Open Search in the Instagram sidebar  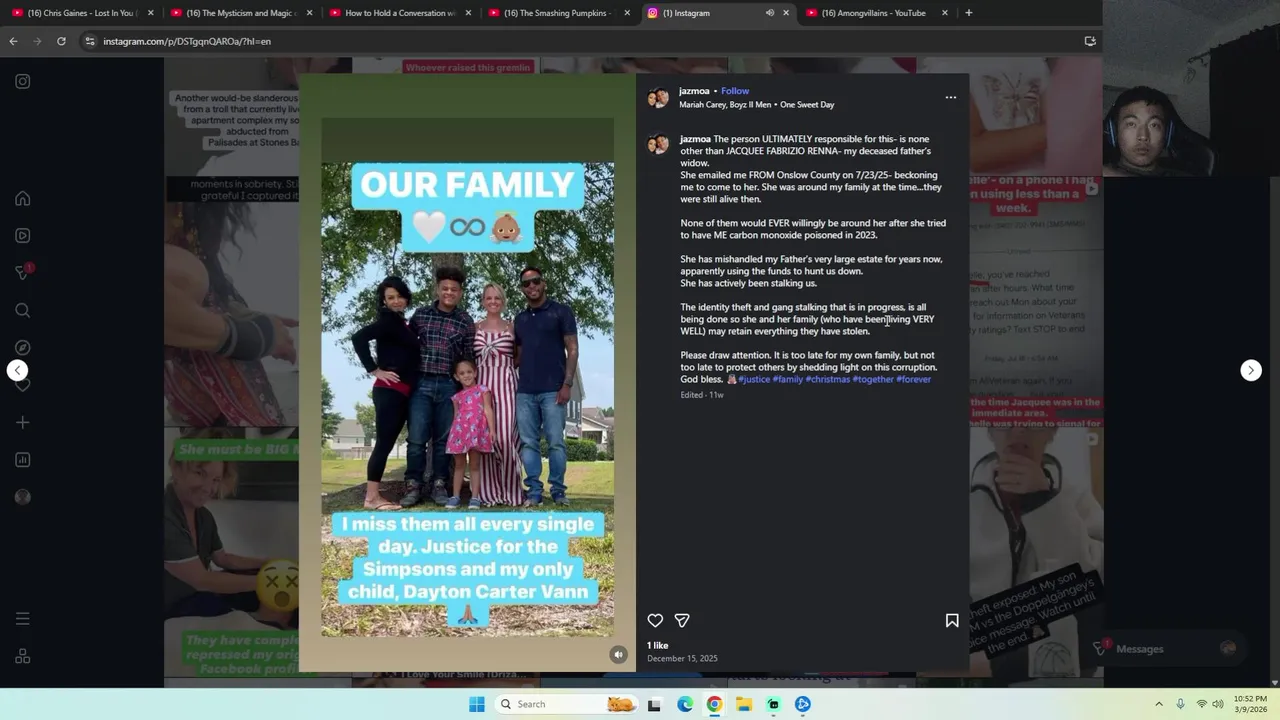22,310
